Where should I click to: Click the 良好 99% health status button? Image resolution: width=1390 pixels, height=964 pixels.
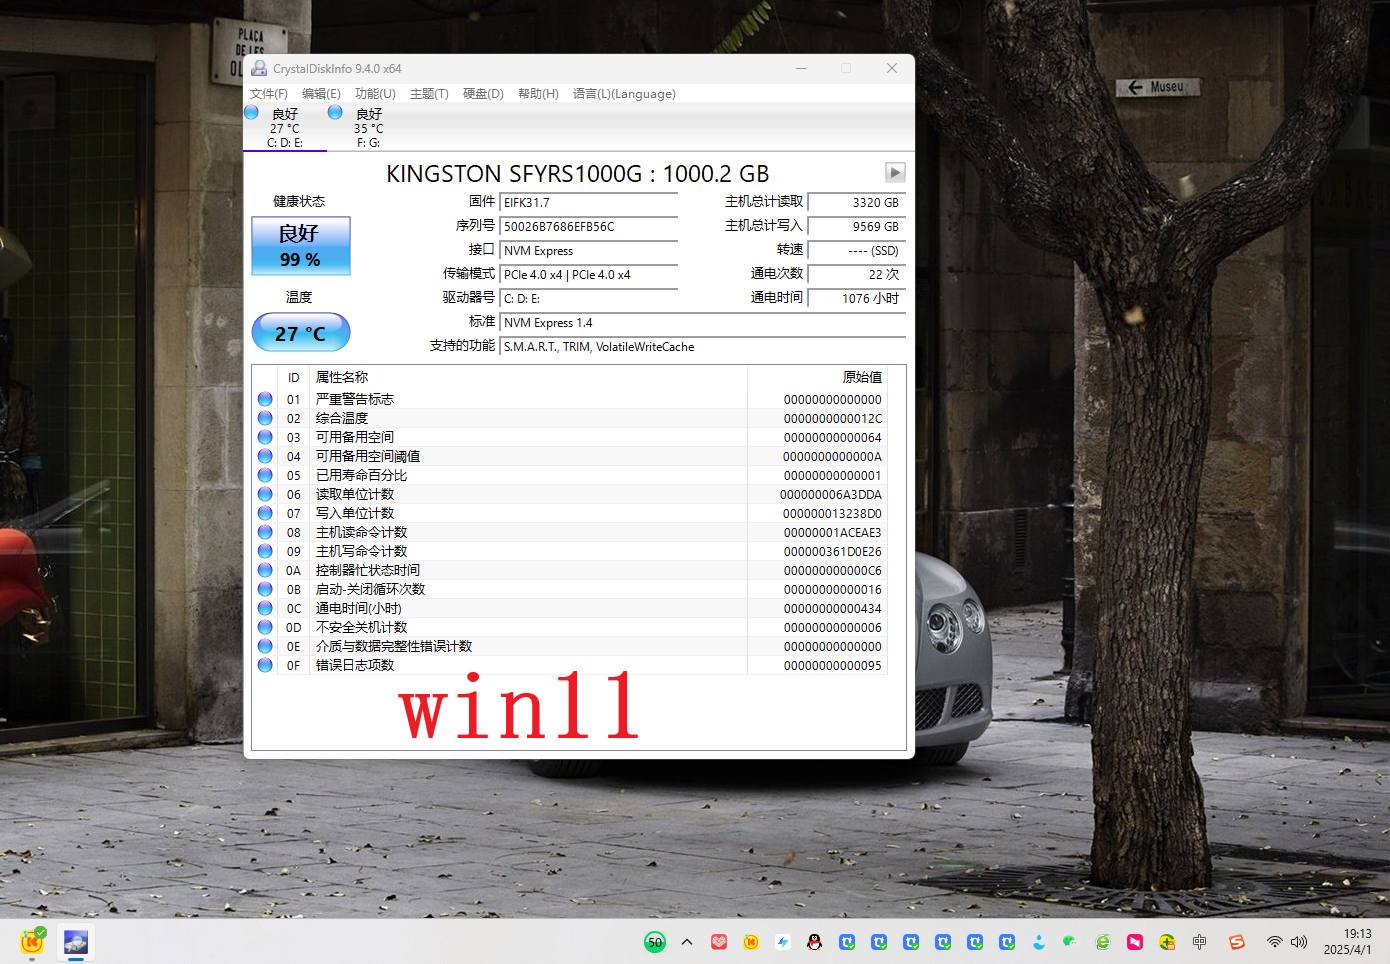(300, 246)
